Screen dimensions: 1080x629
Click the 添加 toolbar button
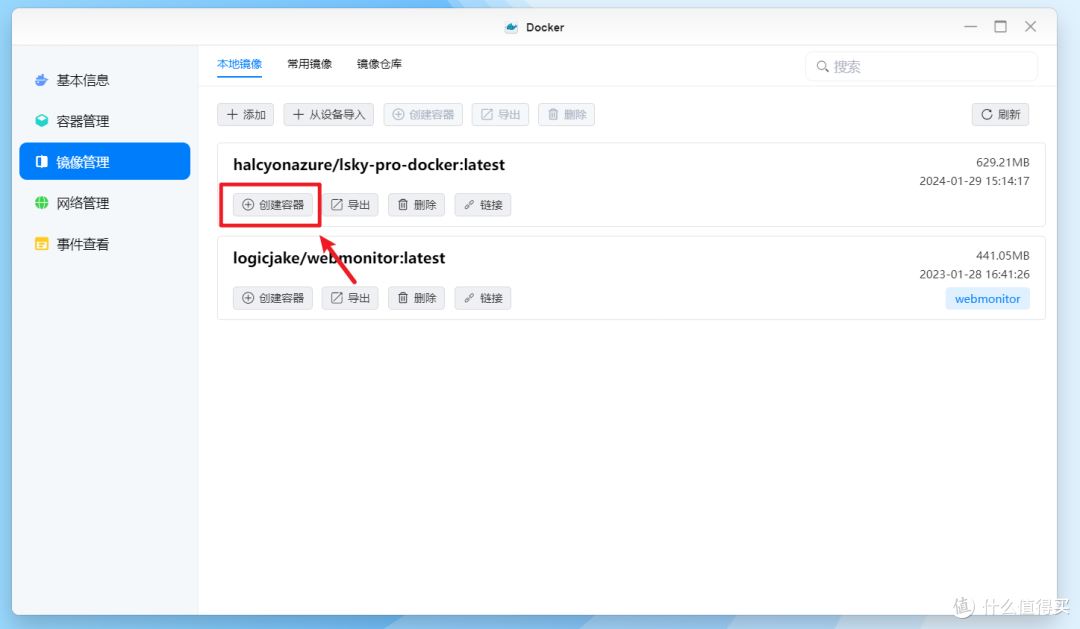pyautogui.click(x=245, y=114)
